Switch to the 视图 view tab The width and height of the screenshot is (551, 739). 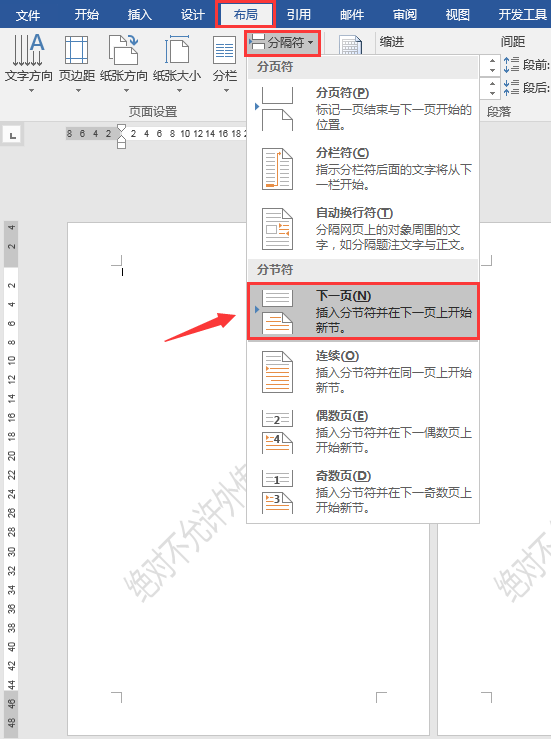[x=458, y=15]
